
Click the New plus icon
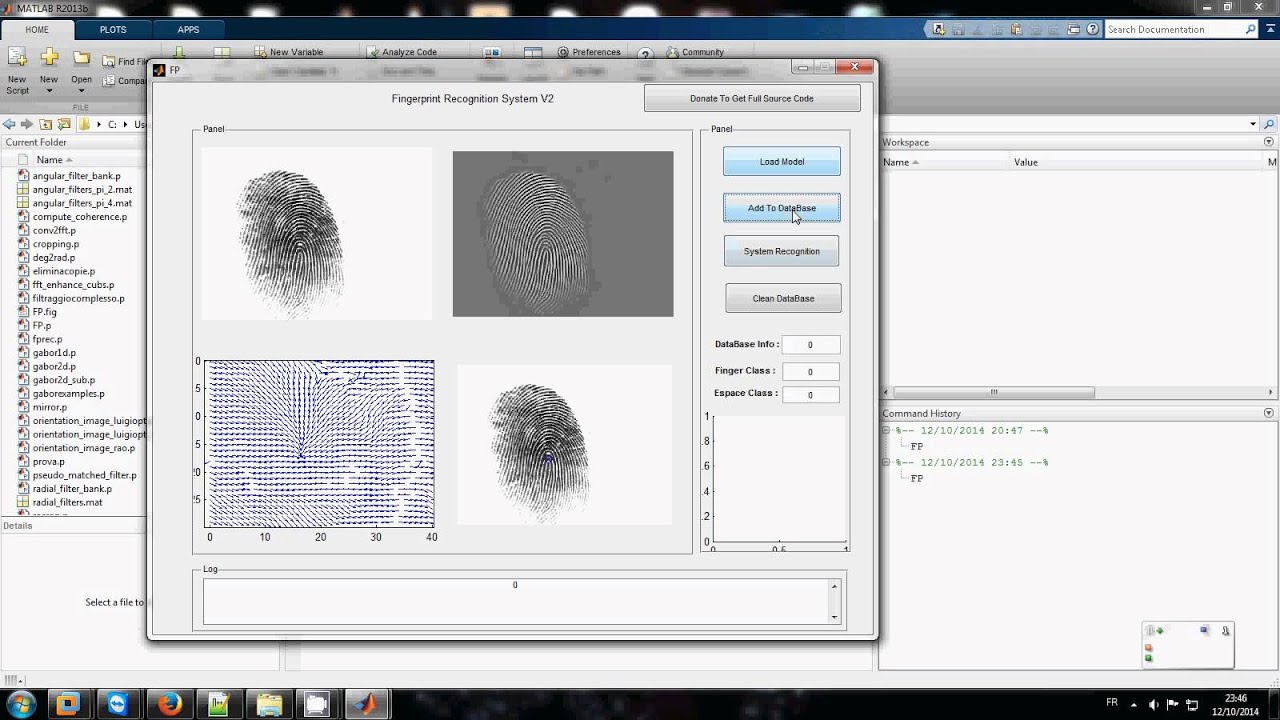point(48,58)
